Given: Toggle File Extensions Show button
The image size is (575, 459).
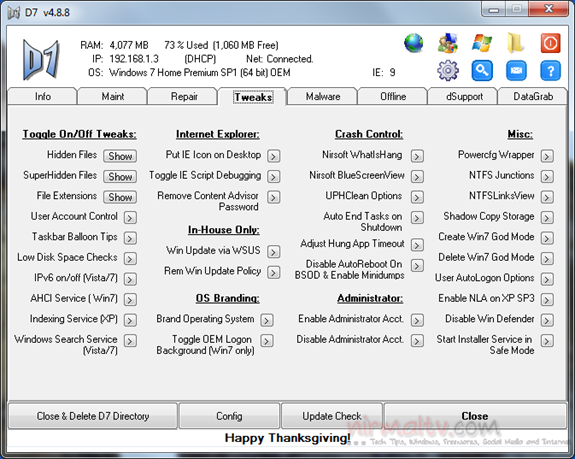Looking at the screenshot, I should click(120, 197).
